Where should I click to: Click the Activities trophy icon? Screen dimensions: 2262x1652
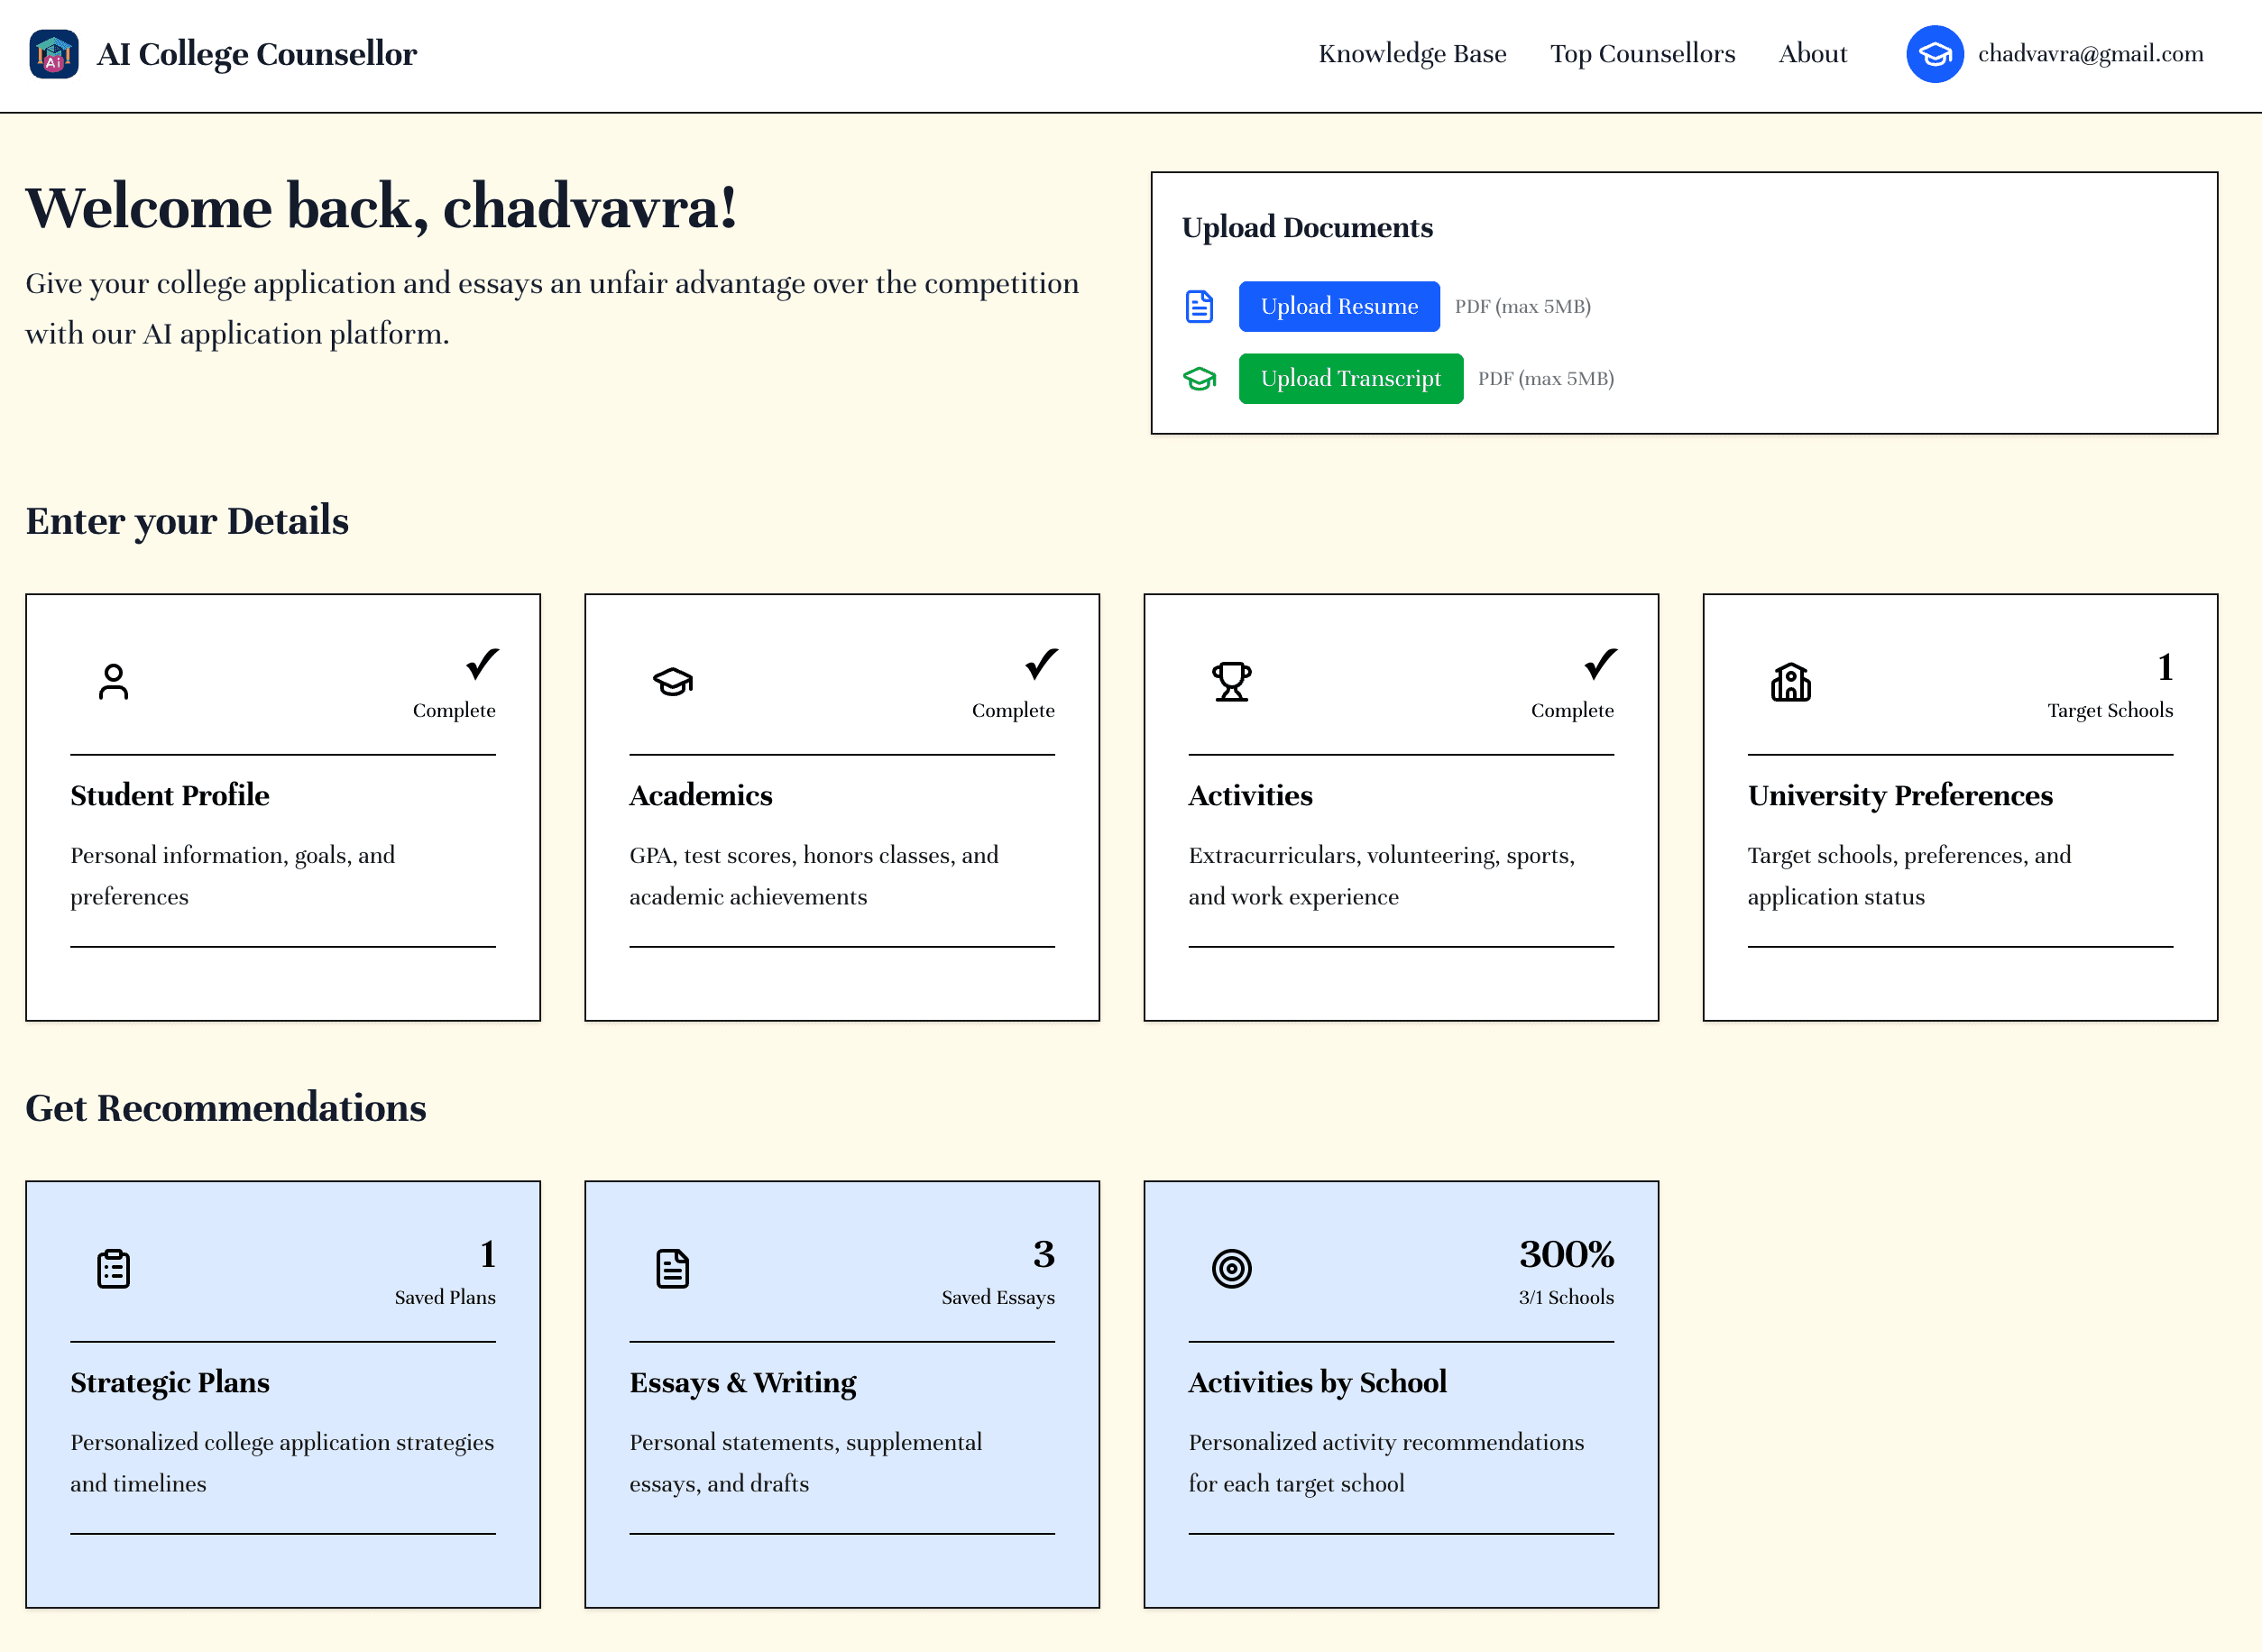coord(1231,682)
